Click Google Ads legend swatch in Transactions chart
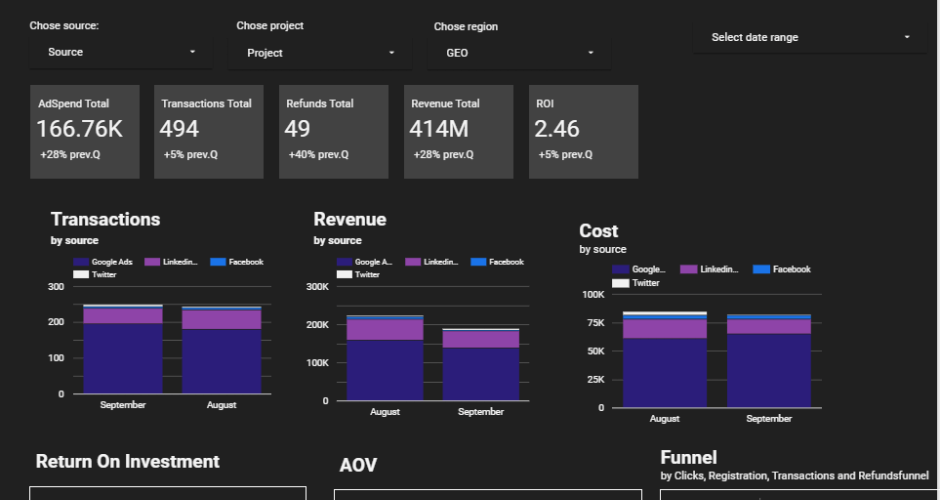940x500 pixels. coord(81,262)
